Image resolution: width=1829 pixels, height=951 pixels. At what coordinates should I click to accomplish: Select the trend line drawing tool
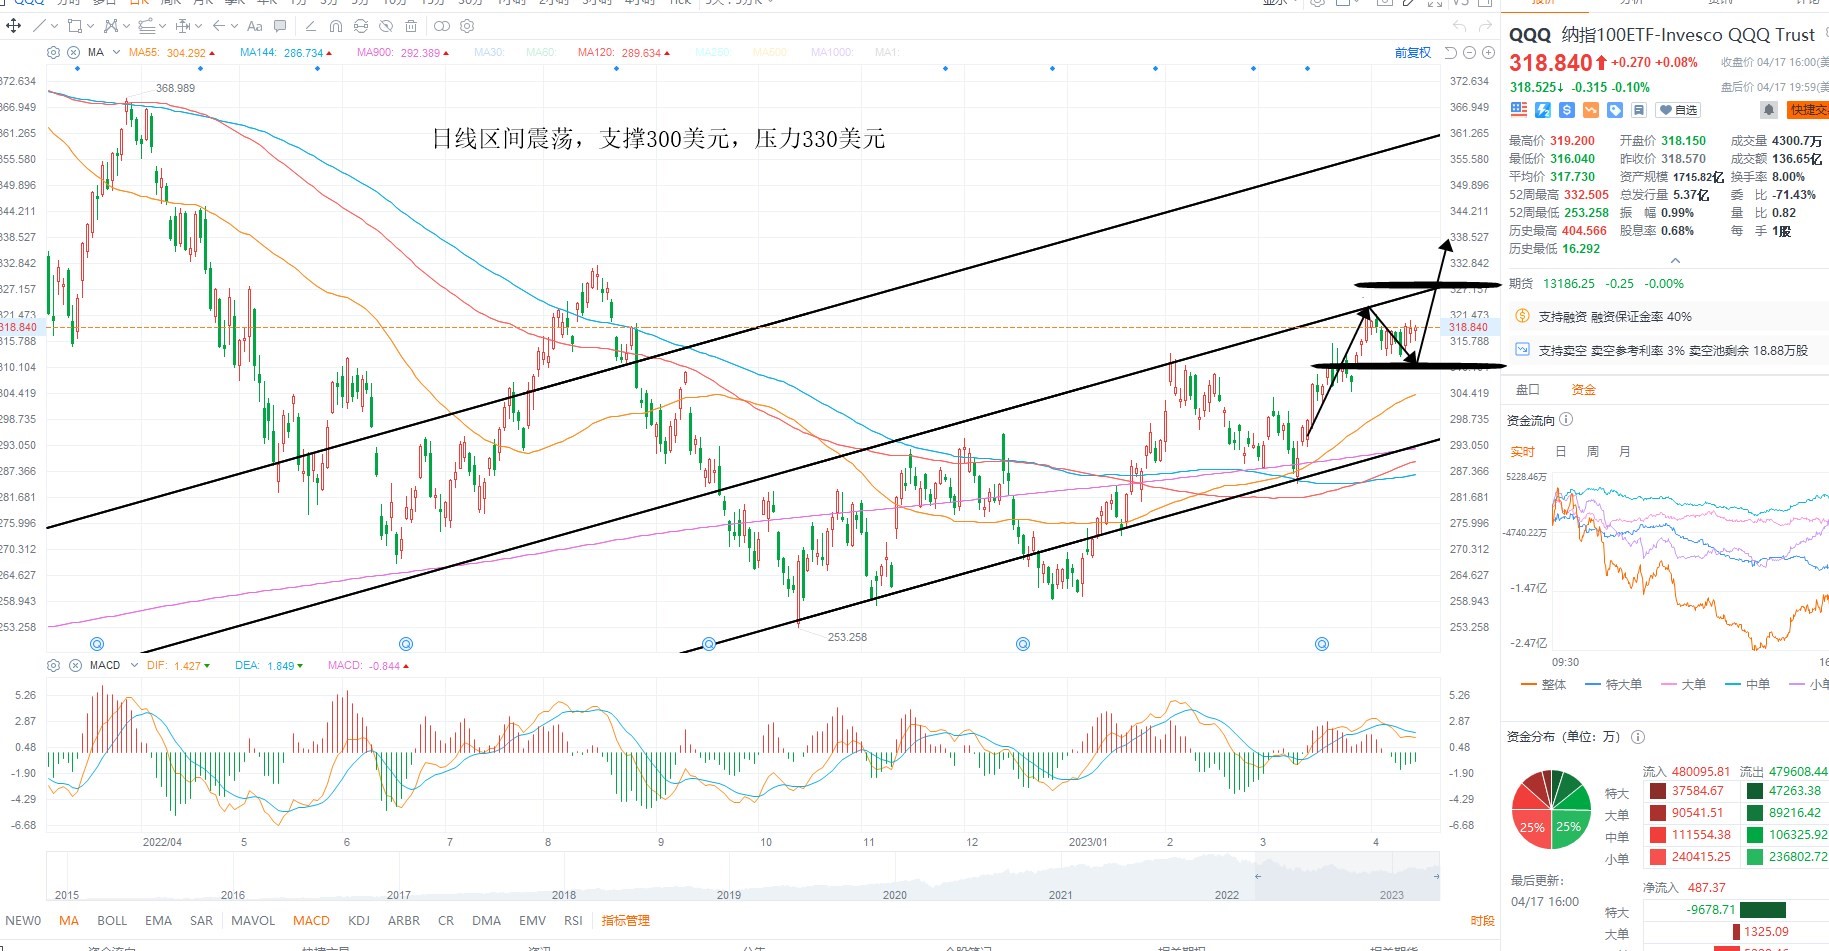(x=40, y=26)
